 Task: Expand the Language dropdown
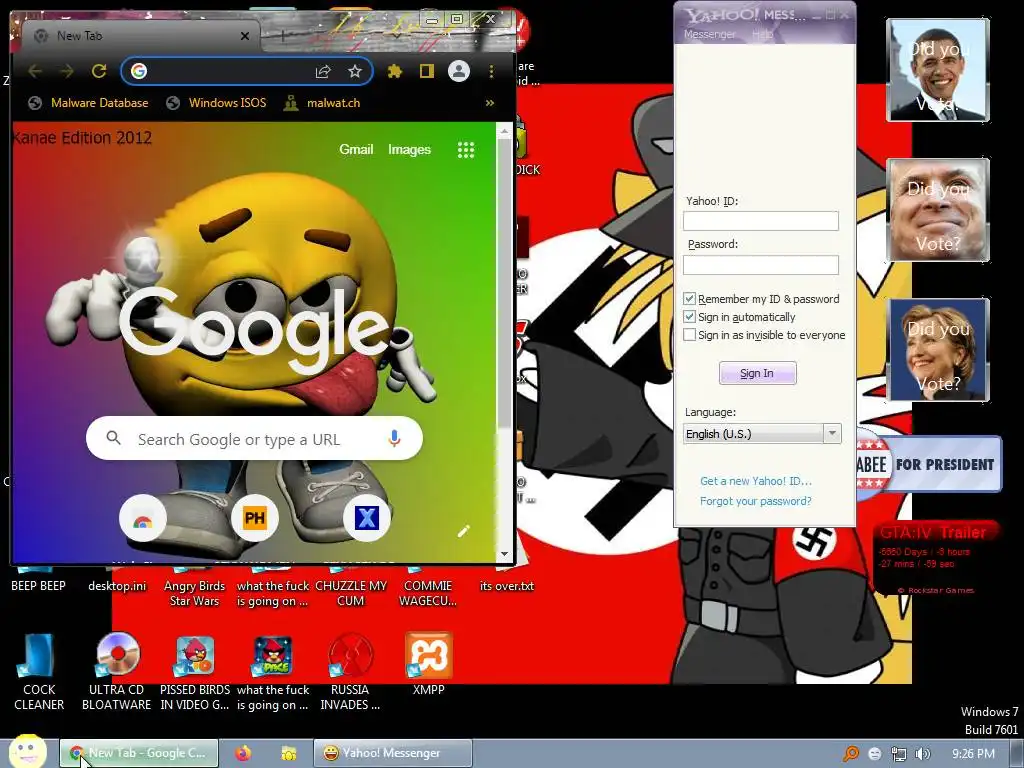832,434
